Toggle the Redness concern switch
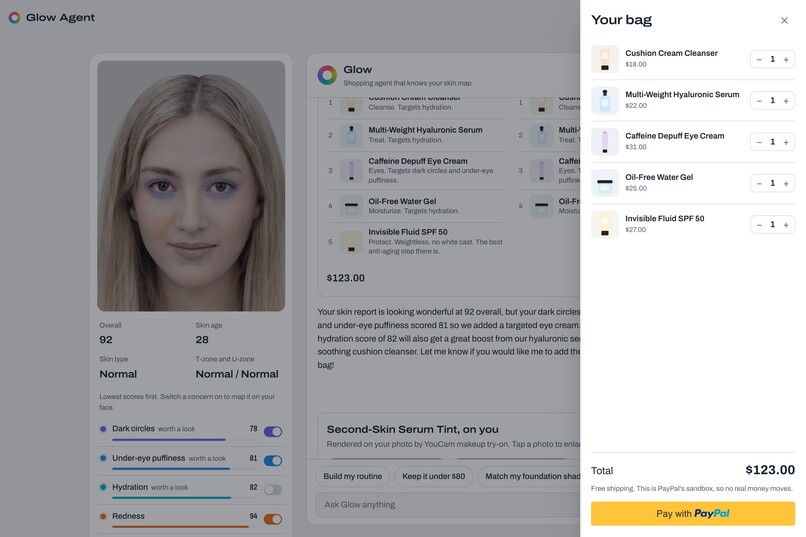Image resolution: width=806 pixels, height=537 pixels. pos(273,519)
